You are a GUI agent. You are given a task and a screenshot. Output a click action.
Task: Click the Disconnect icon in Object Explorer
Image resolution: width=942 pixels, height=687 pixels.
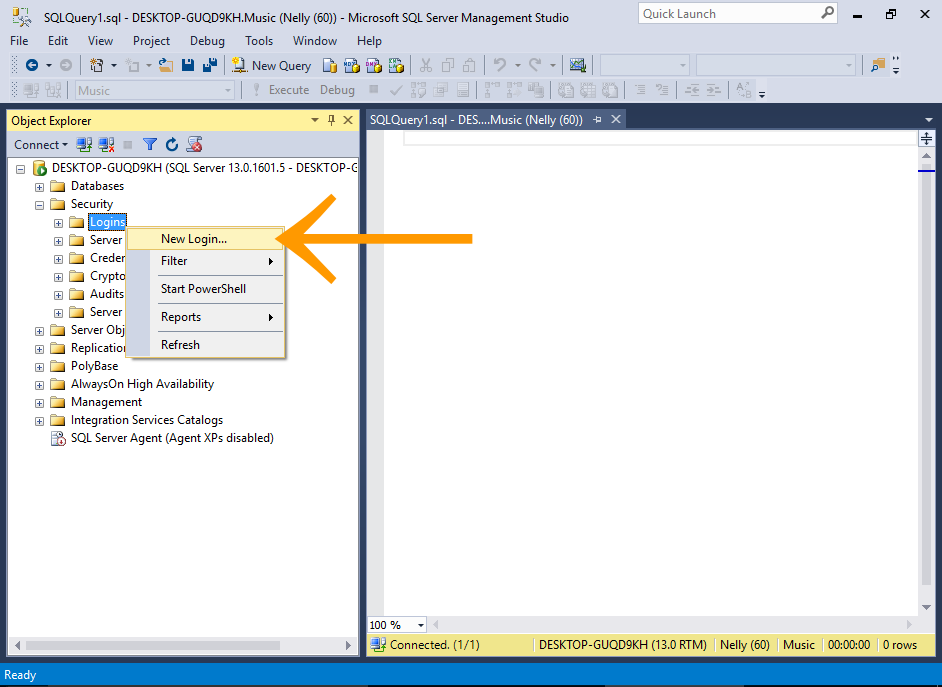click(x=106, y=144)
